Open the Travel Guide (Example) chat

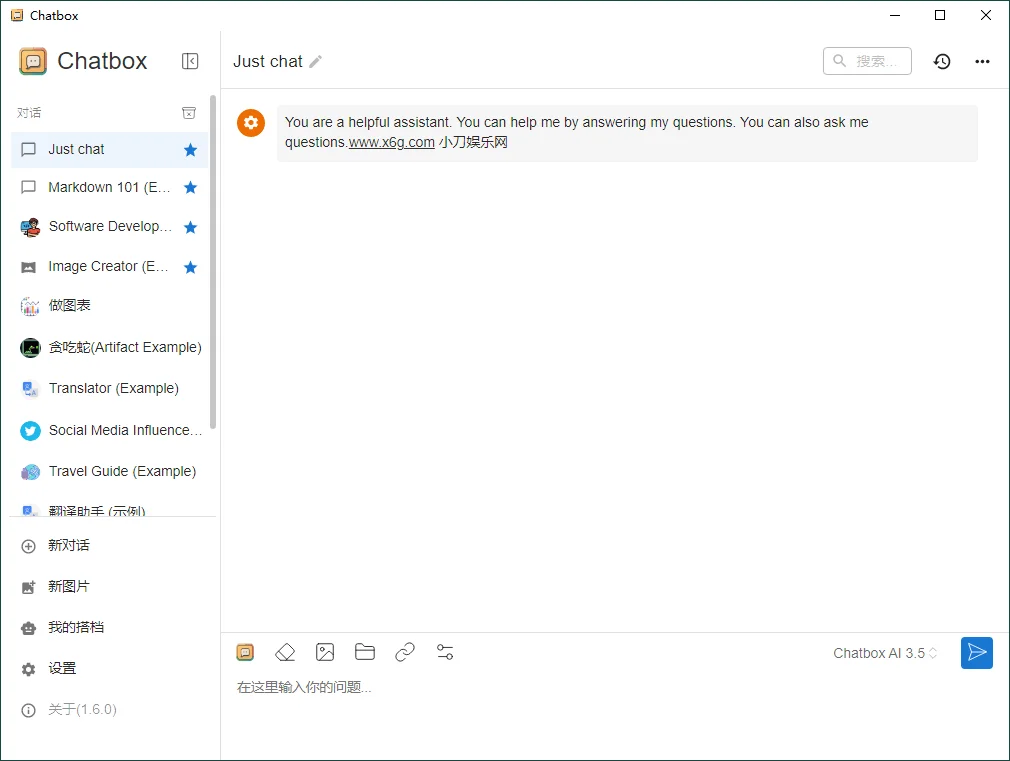coord(113,471)
